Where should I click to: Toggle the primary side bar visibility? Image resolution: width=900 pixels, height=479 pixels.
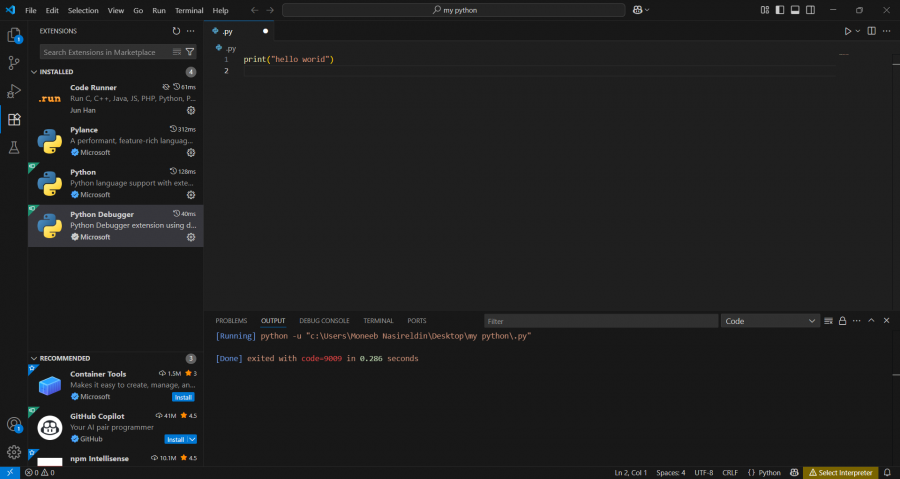(x=779, y=10)
